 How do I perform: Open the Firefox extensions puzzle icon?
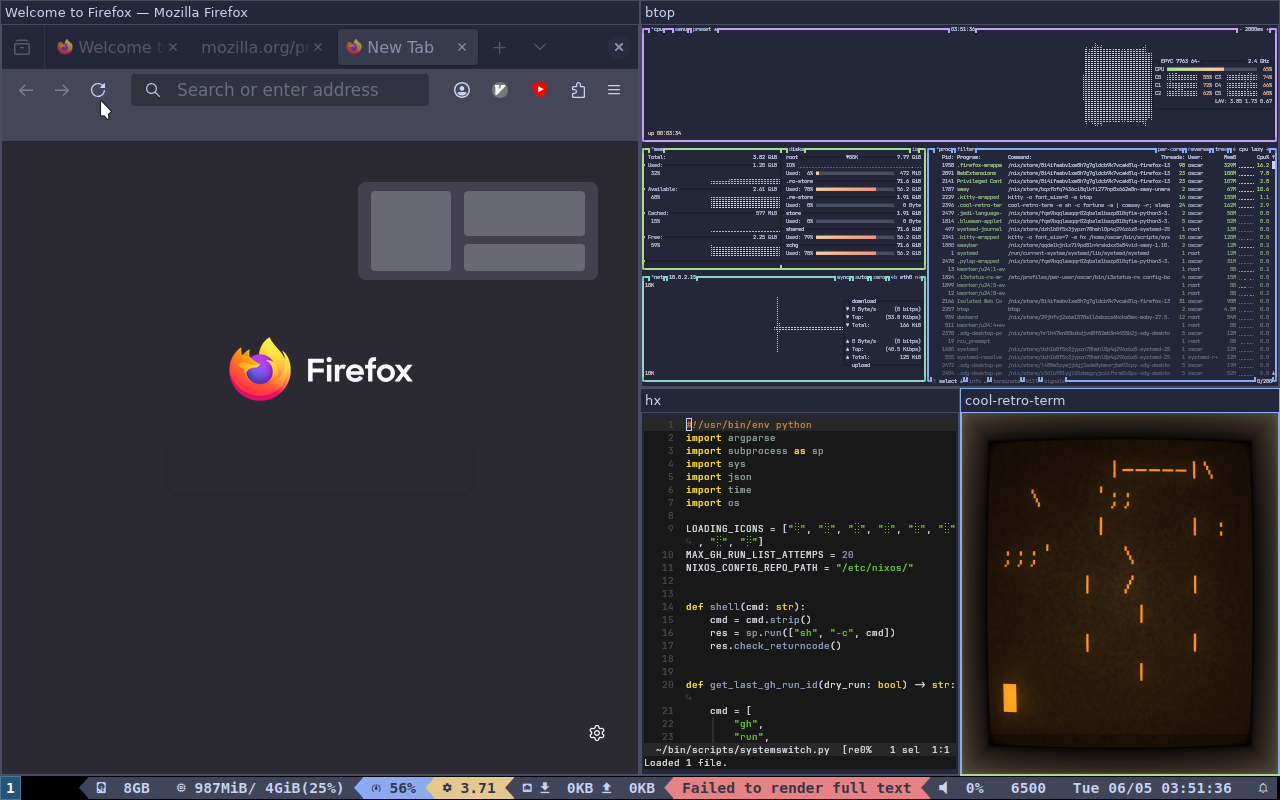(x=578, y=90)
